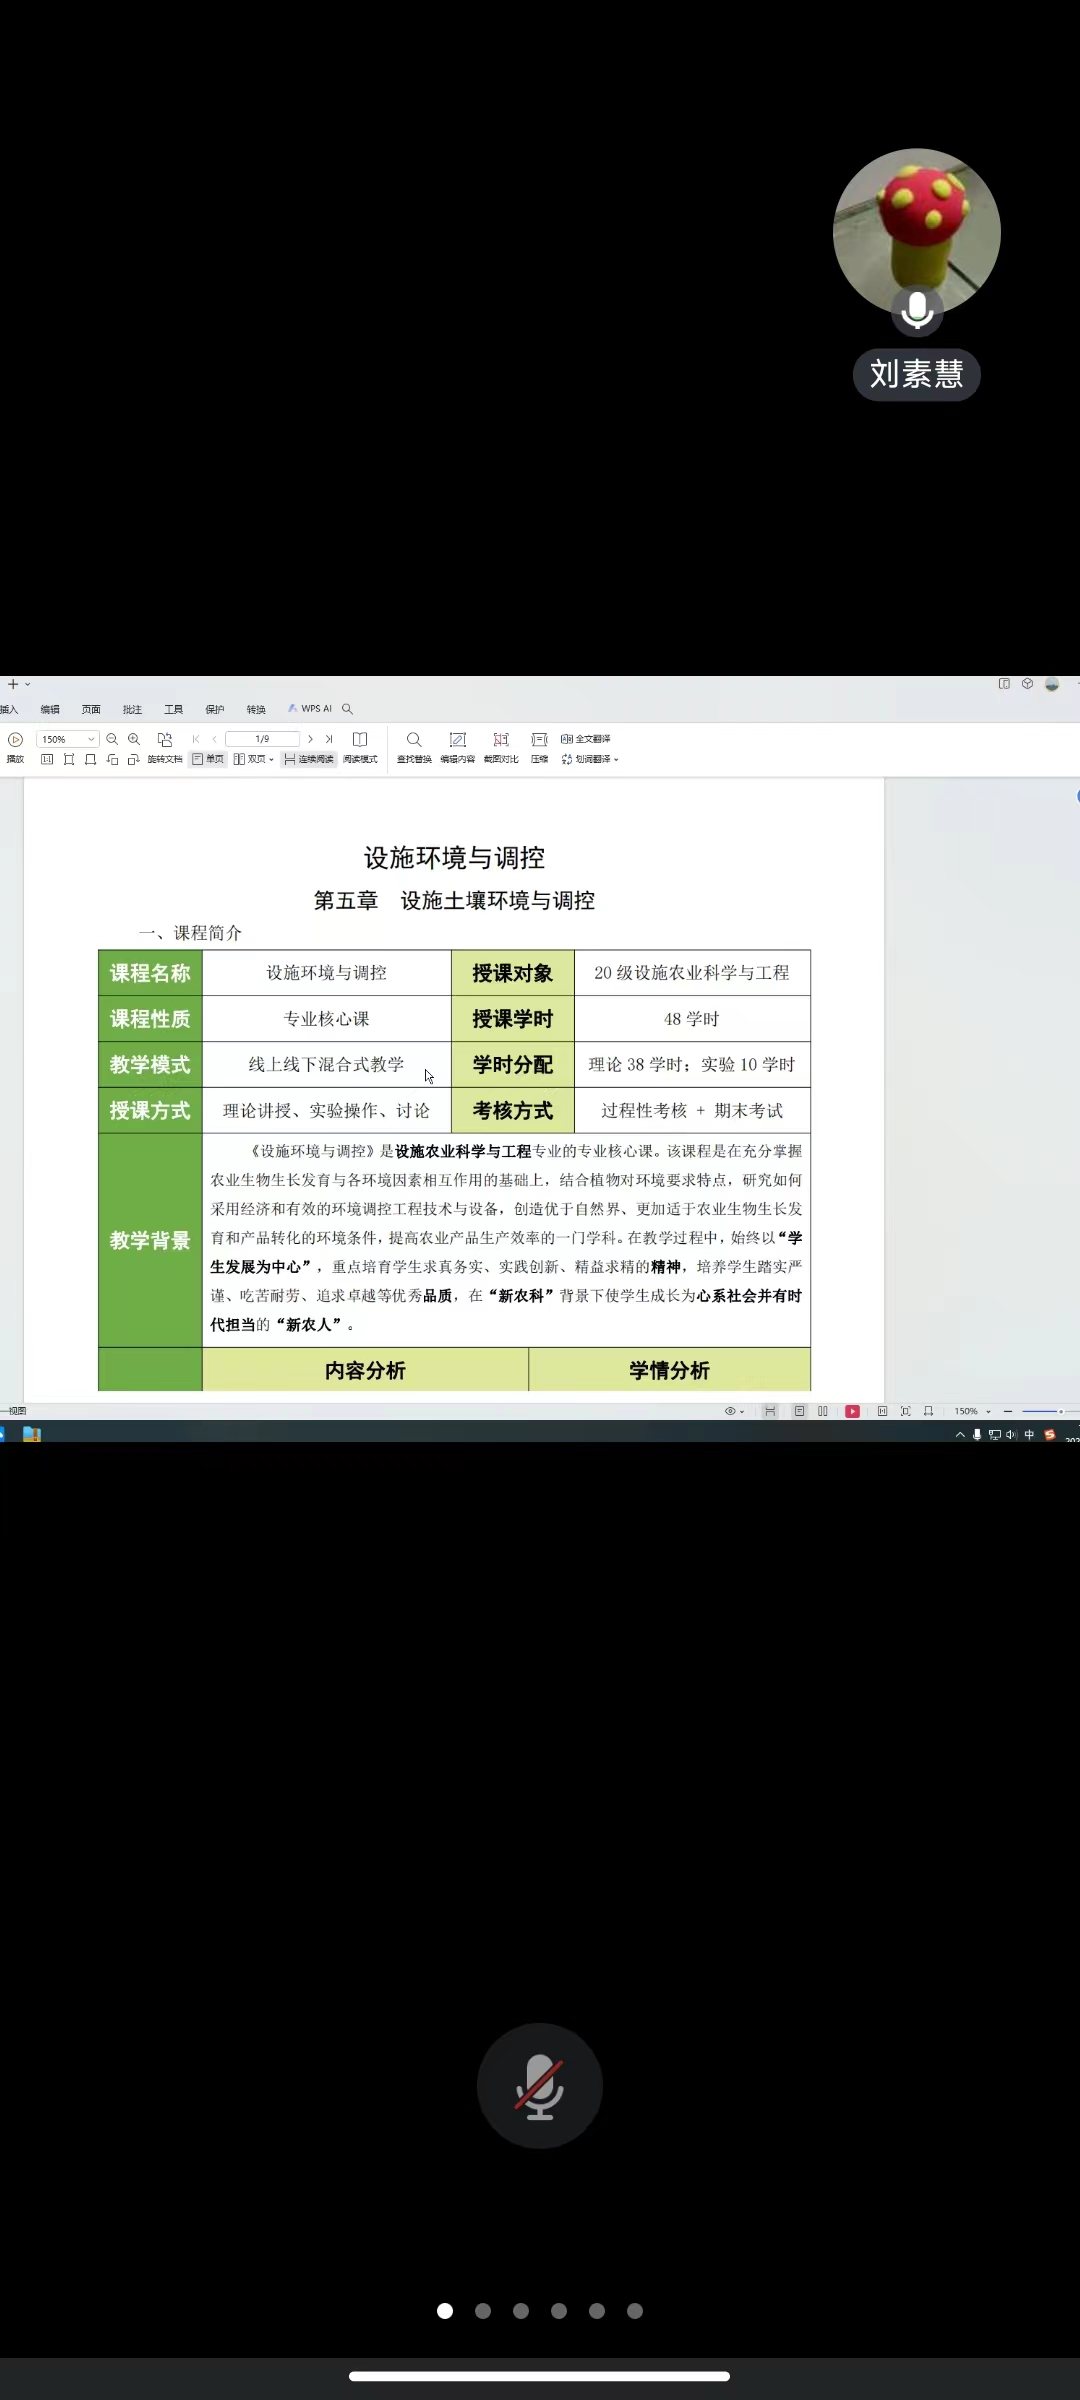The image size is (1080, 2400).
Task: Click the WPS AI button
Action: (x=310, y=708)
